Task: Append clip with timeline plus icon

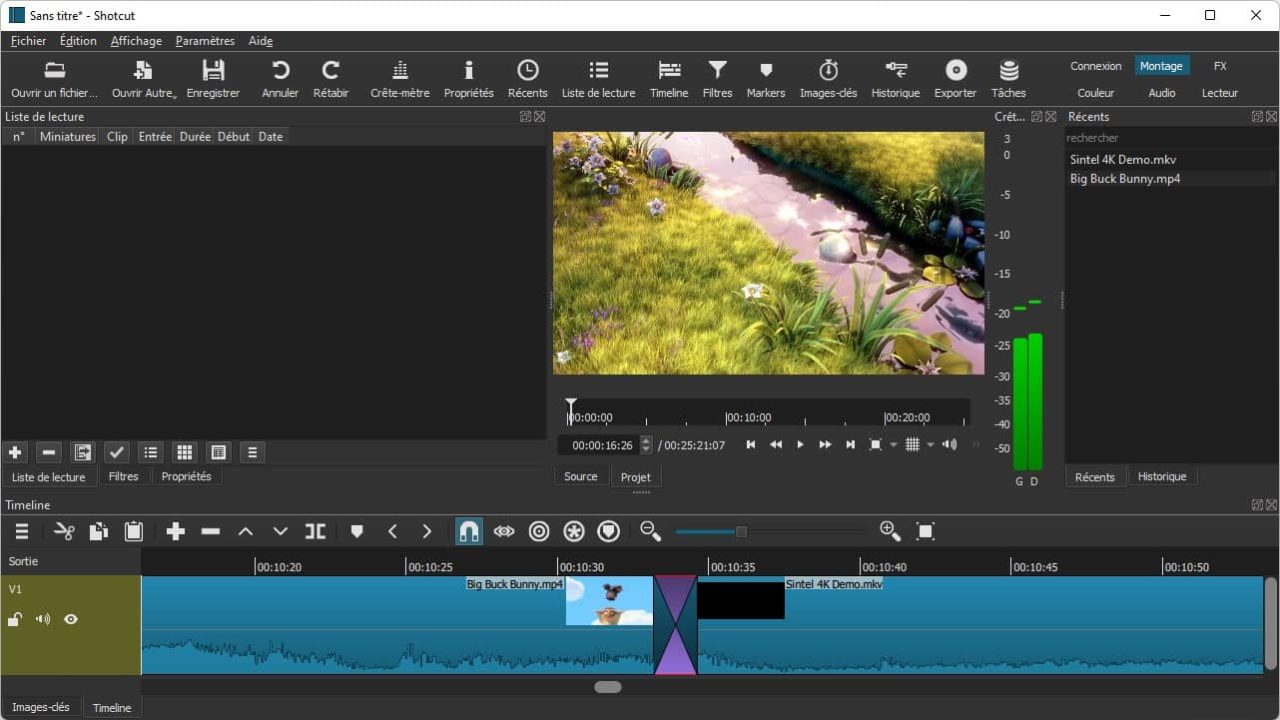Action: (x=176, y=532)
